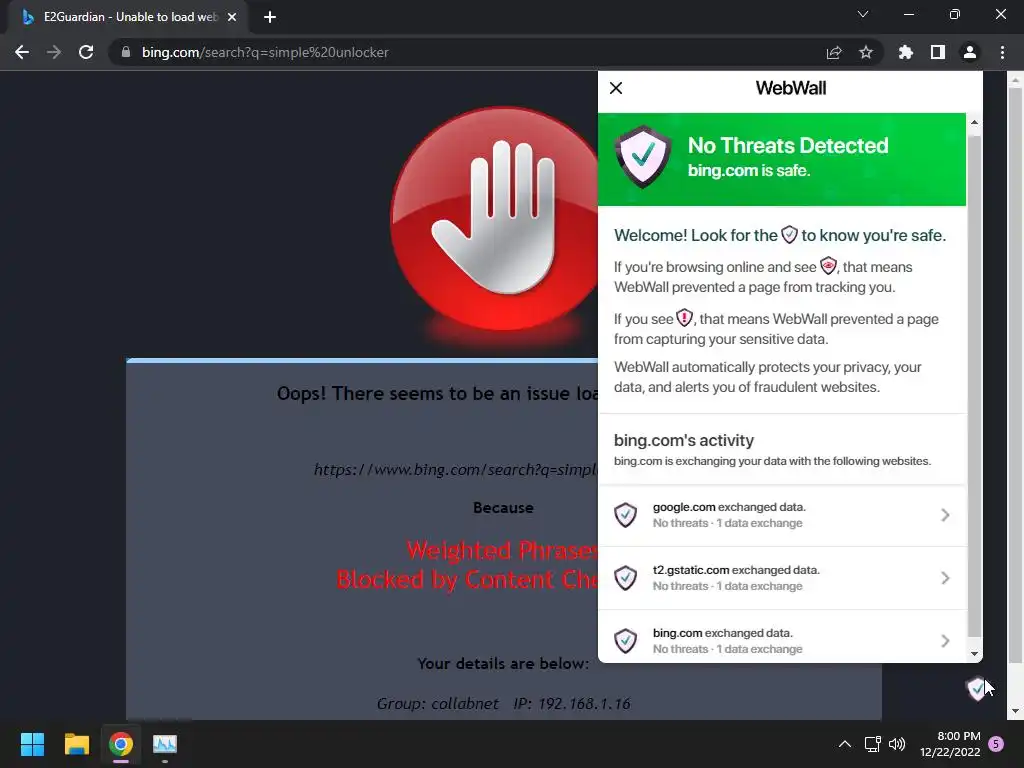Image resolution: width=1024 pixels, height=768 pixels.
Task: Close the E2Guardian tab
Action: (x=232, y=17)
